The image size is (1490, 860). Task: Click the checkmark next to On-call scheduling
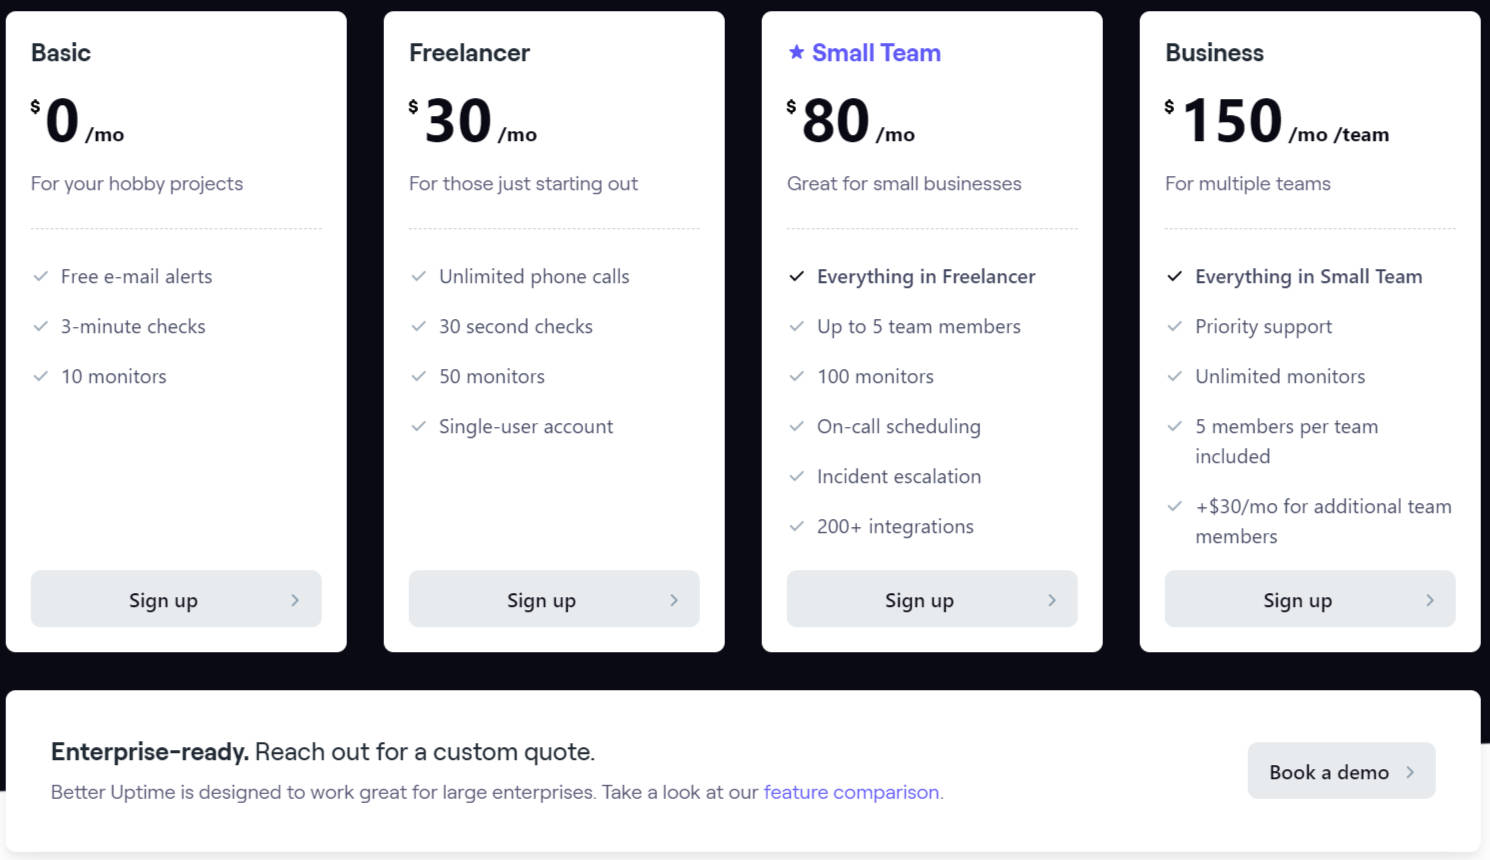coord(796,426)
